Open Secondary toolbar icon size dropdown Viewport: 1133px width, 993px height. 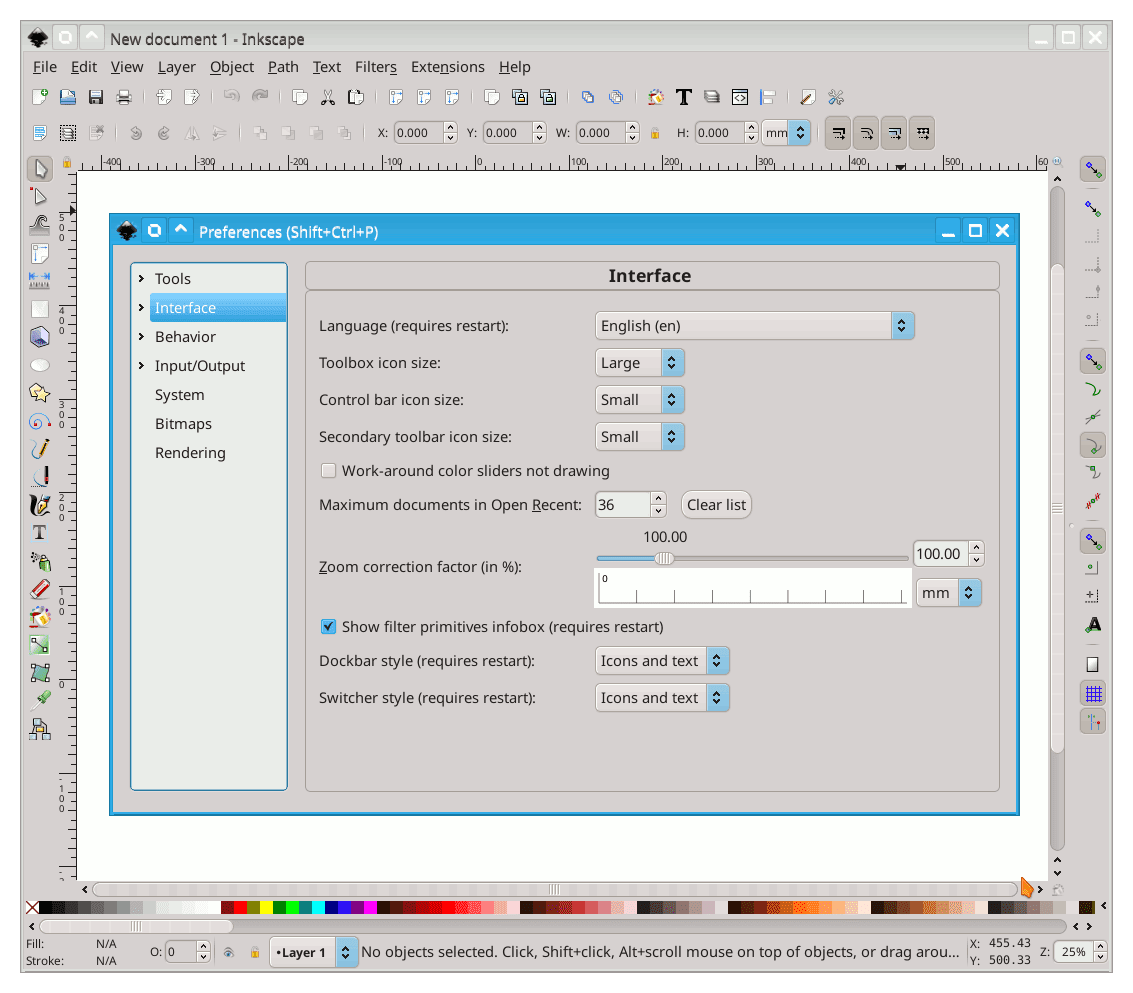639,437
